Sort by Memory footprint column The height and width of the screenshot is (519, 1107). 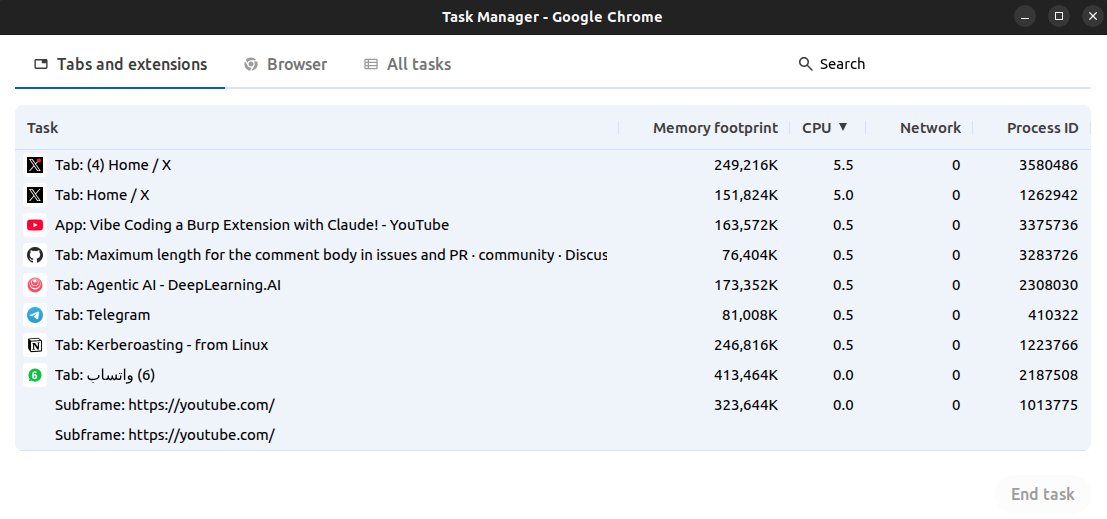(715, 128)
